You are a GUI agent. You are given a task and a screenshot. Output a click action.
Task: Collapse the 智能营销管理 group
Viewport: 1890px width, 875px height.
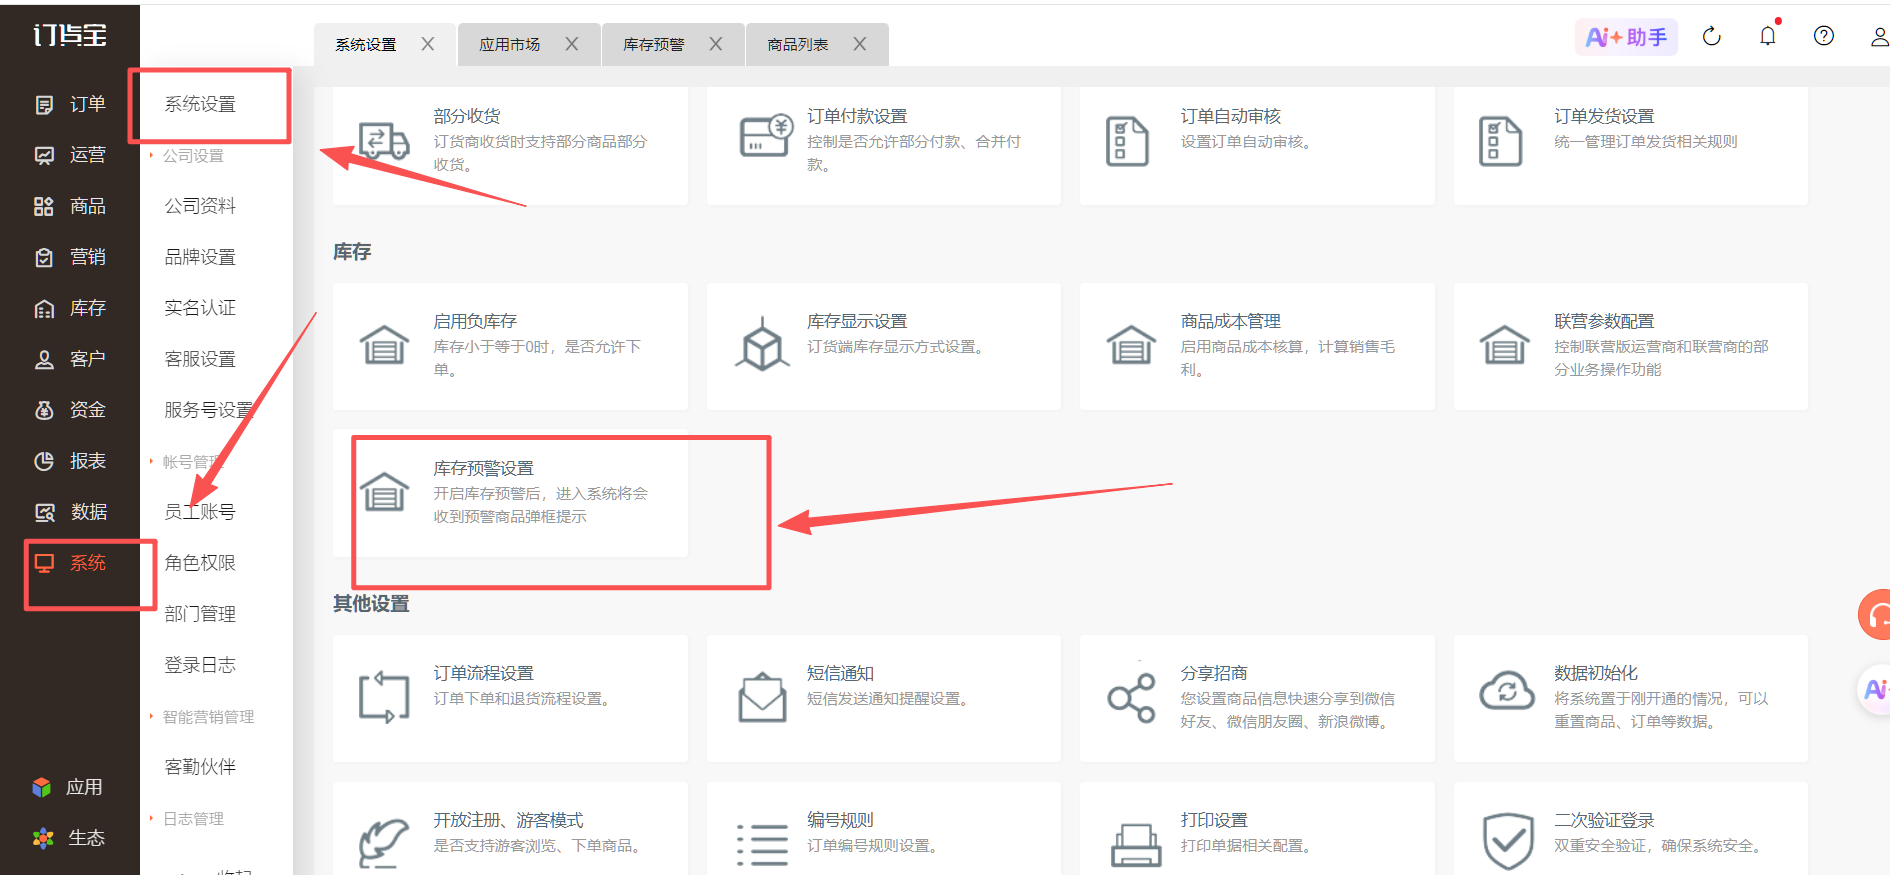202,717
